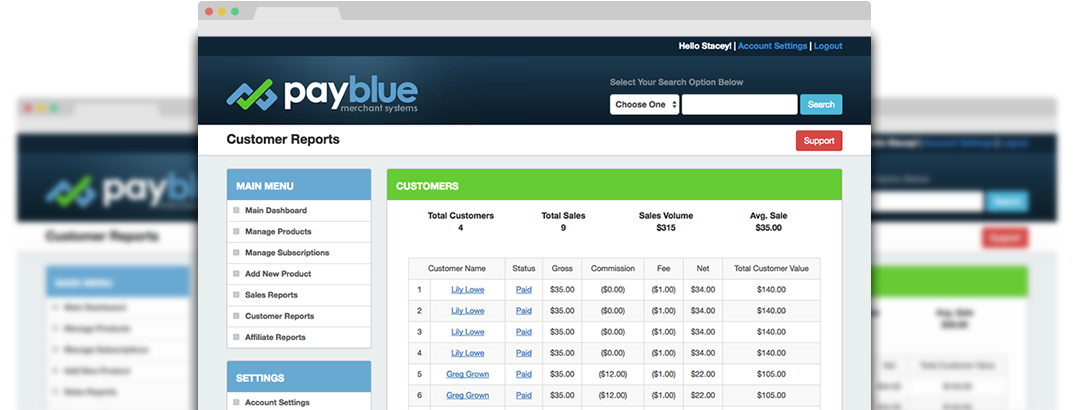
Task: Click the Gross column header
Action: pos(562,269)
